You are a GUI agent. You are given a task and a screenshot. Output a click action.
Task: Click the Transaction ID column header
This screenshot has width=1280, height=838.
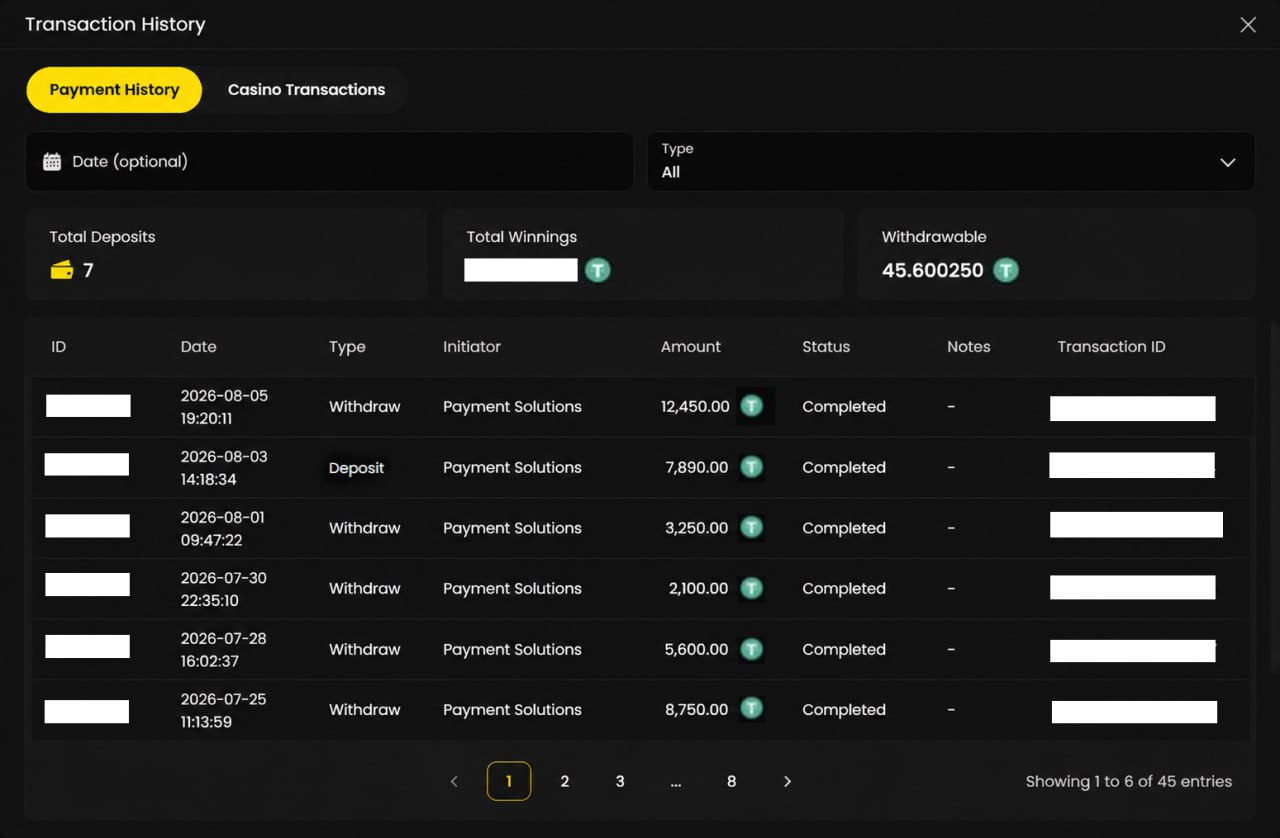[x=1111, y=347]
